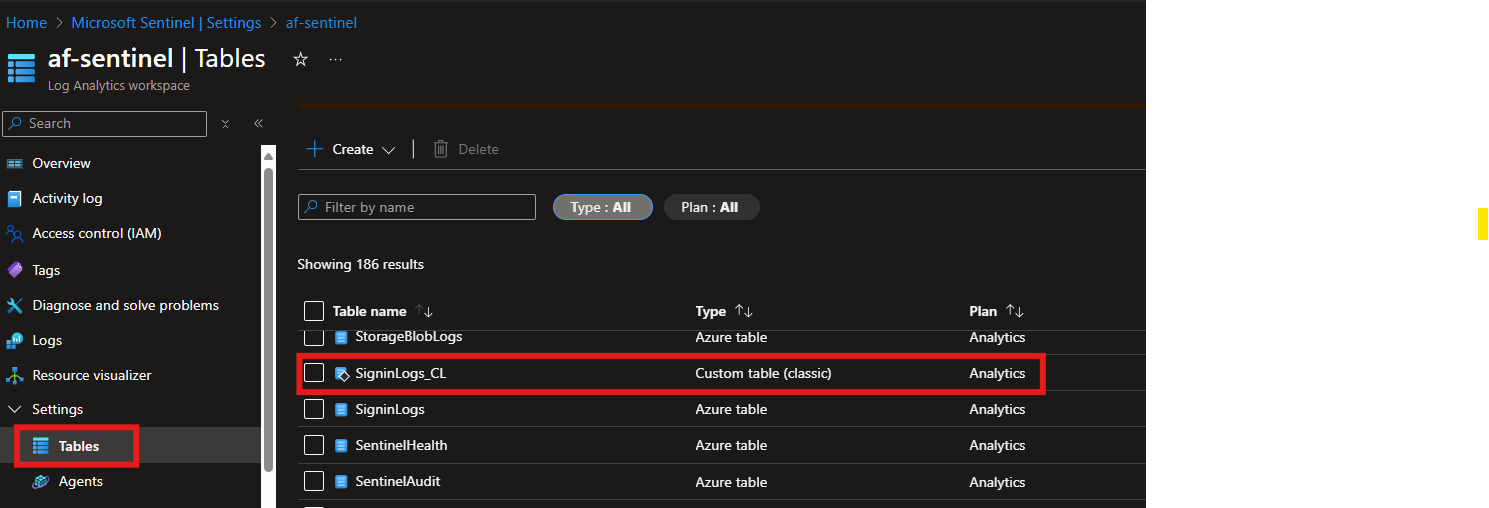Check the SentinelHealth row checkbox
The width and height of the screenshot is (1489, 508).
coord(314,445)
